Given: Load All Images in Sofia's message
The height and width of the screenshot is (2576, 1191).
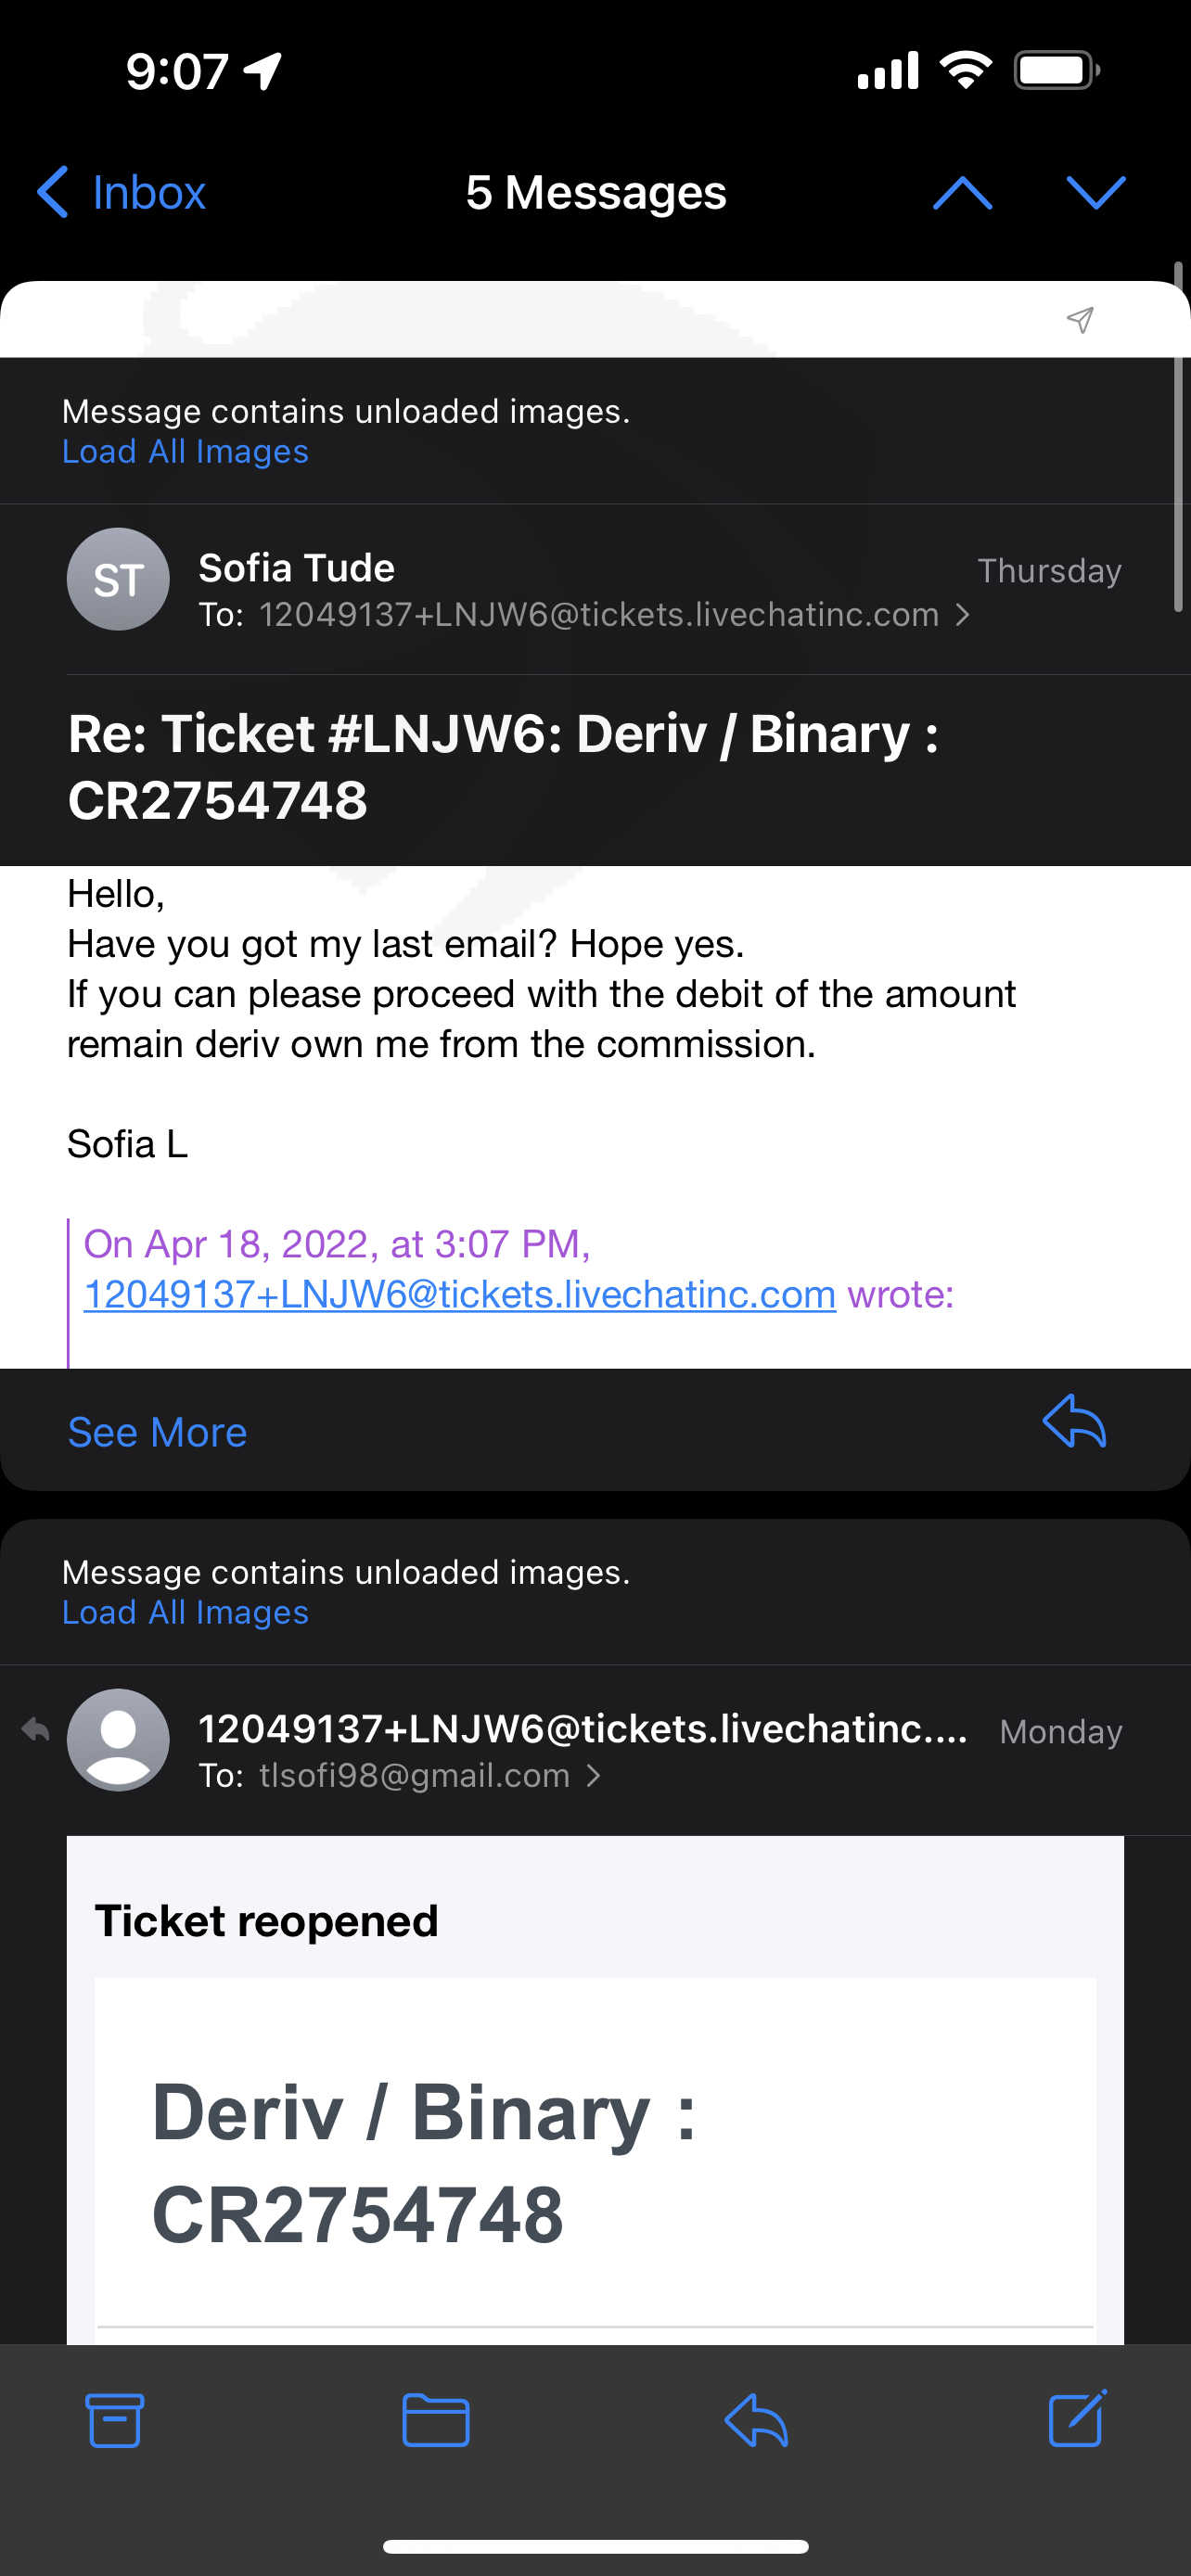Looking at the screenshot, I should pos(185,452).
